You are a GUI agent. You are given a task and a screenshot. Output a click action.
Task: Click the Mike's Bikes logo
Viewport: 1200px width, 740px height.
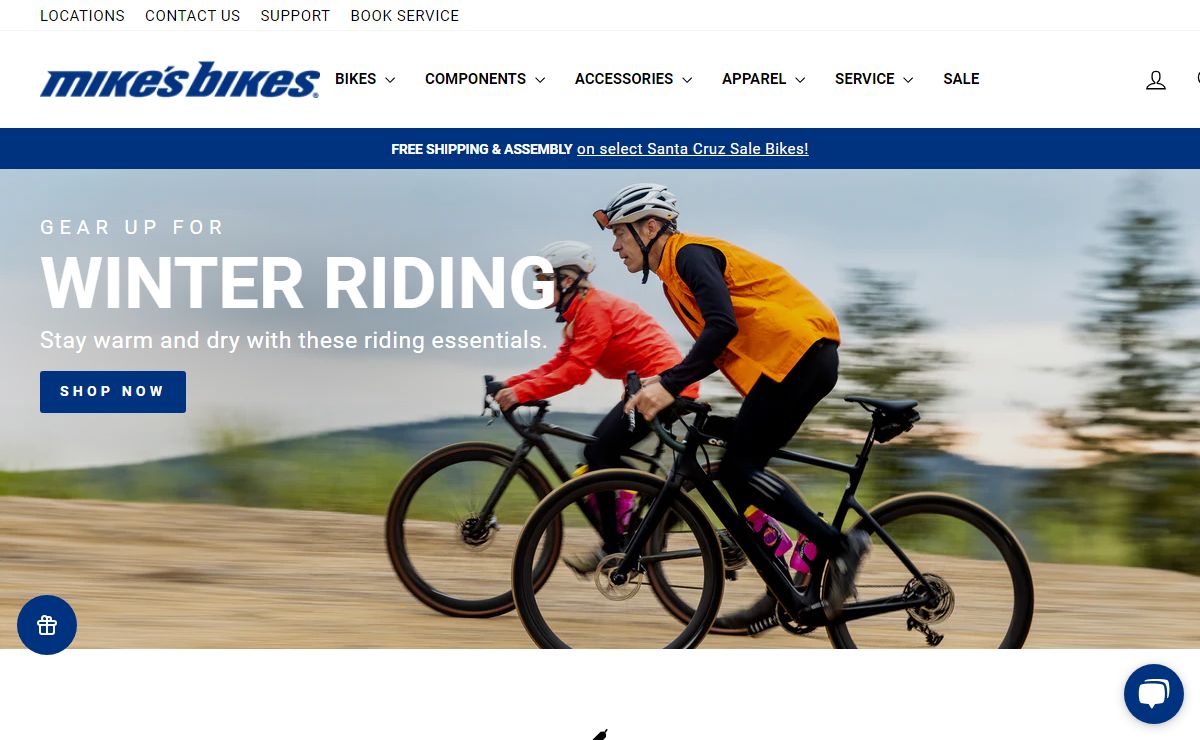coord(180,80)
